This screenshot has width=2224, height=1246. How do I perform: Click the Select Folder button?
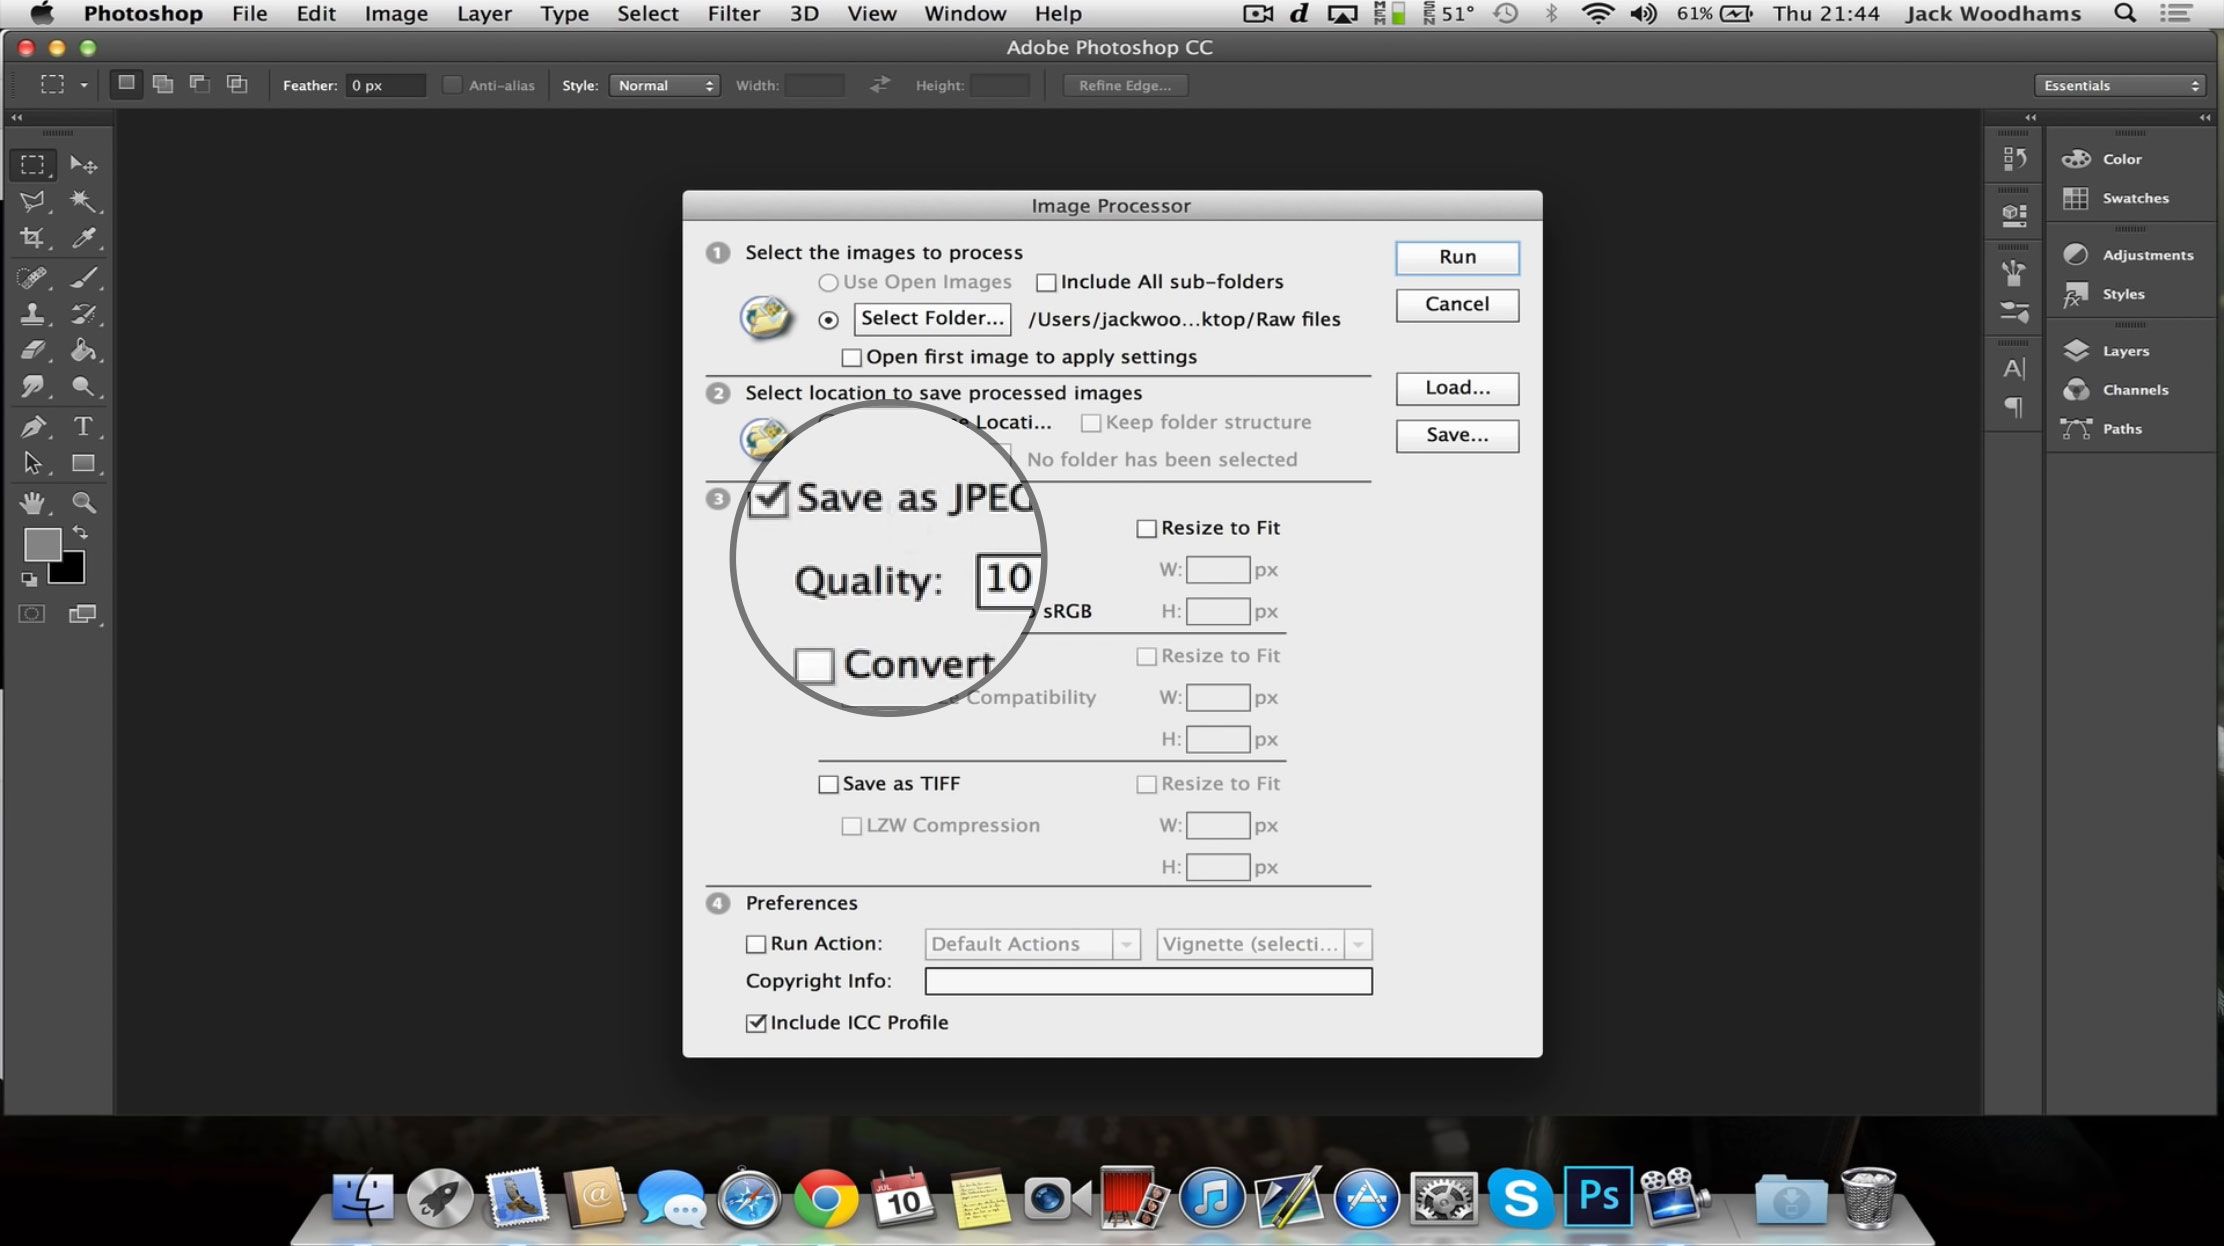click(930, 316)
